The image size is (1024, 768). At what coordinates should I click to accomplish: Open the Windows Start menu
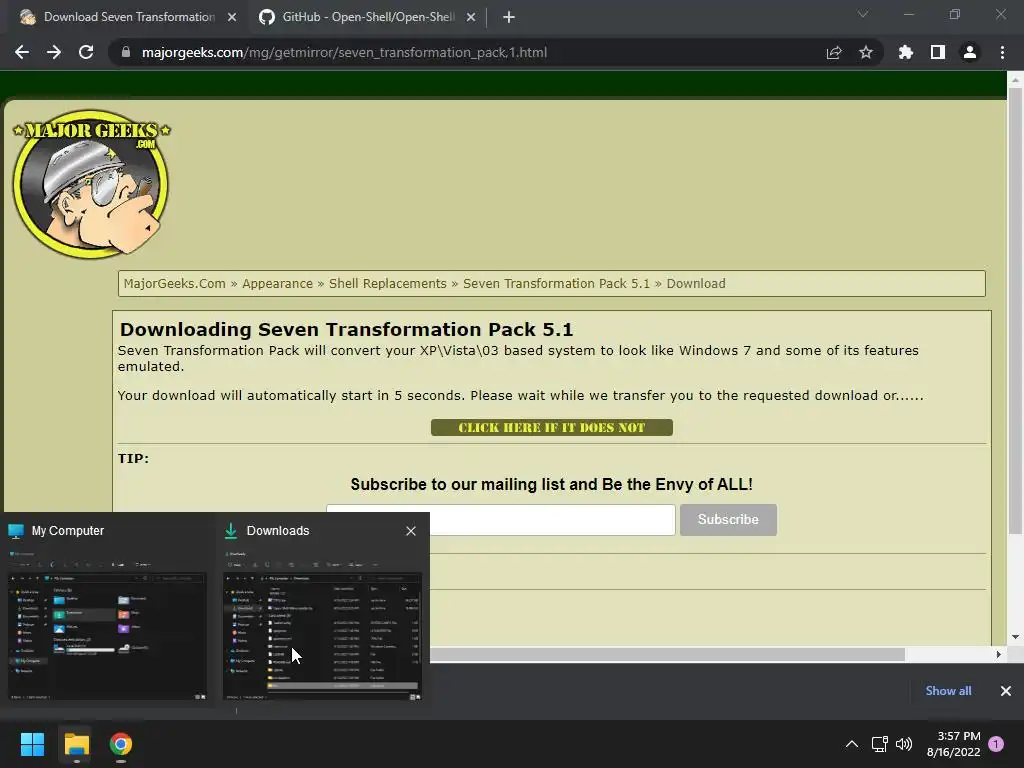(x=32, y=744)
